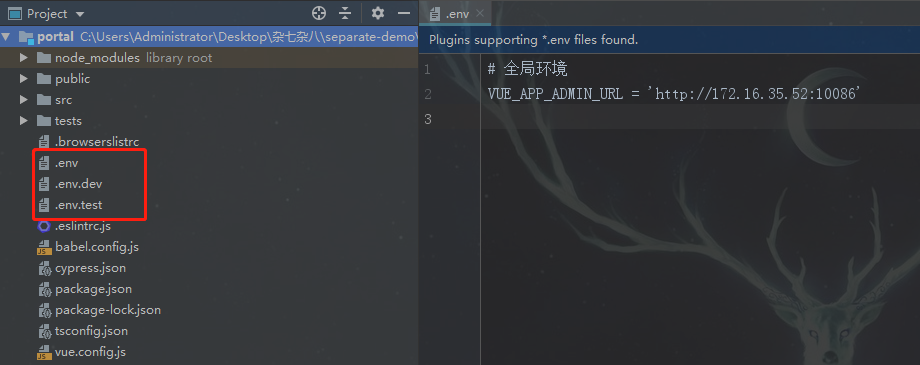
Task: Click the .env.dev file icon
Action: pyautogui.click(x=43, y=184)
